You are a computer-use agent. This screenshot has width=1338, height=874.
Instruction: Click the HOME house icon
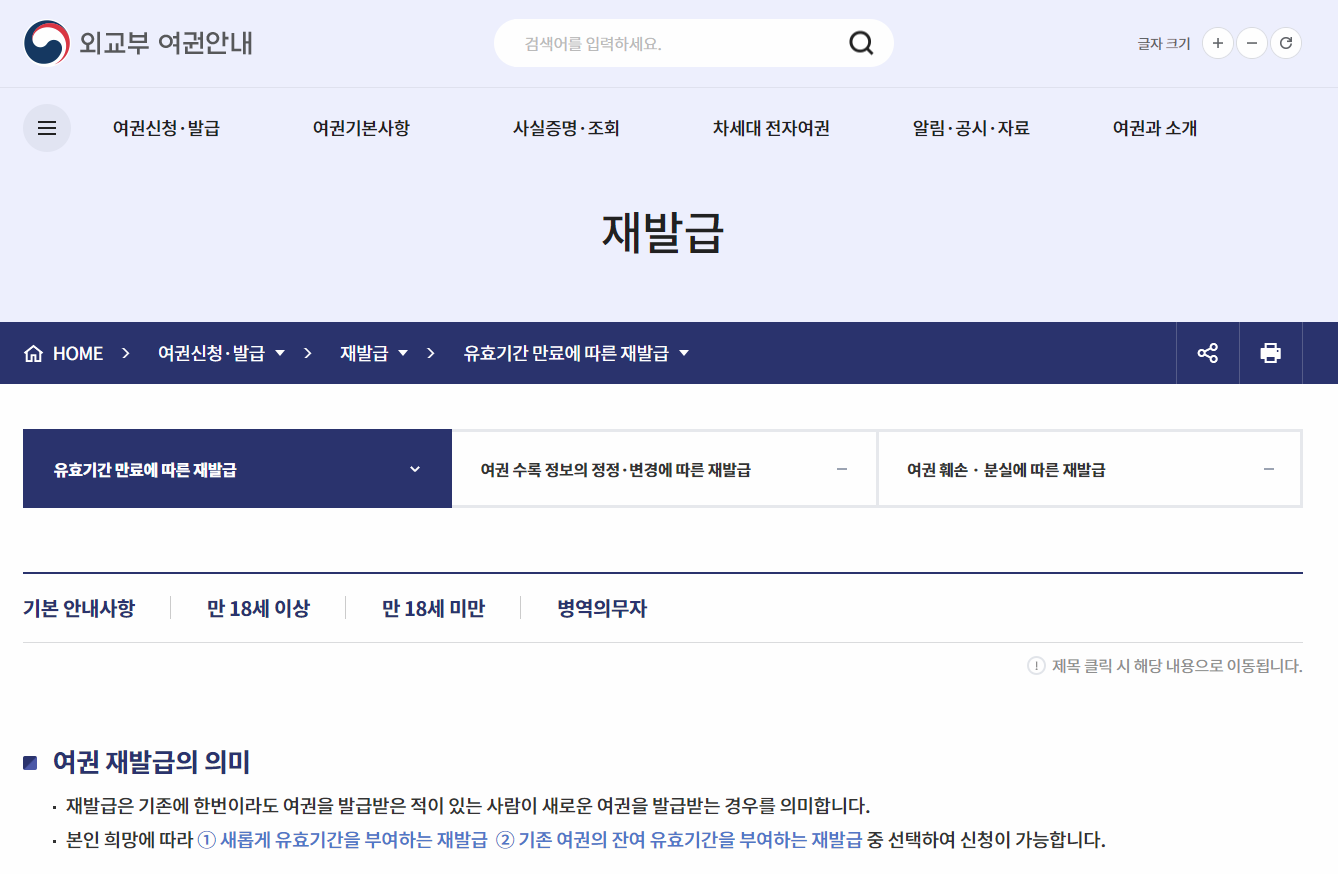[35, 352]
